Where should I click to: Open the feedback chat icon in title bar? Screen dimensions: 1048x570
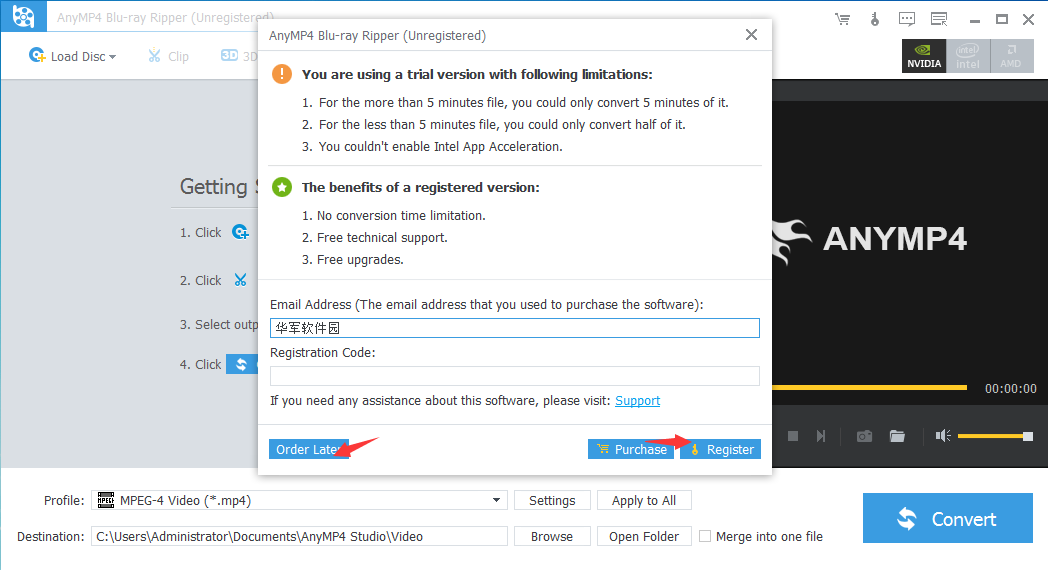coord(907,19)
